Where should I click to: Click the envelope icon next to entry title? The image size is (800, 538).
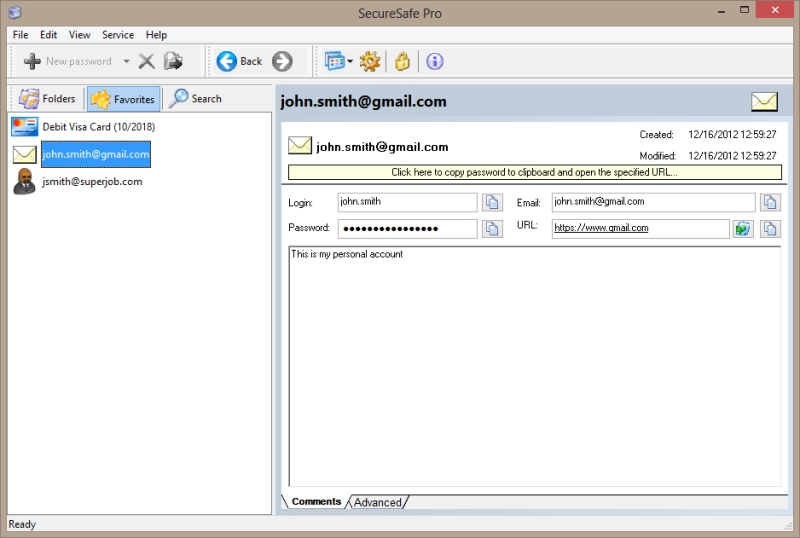(300, 145)
